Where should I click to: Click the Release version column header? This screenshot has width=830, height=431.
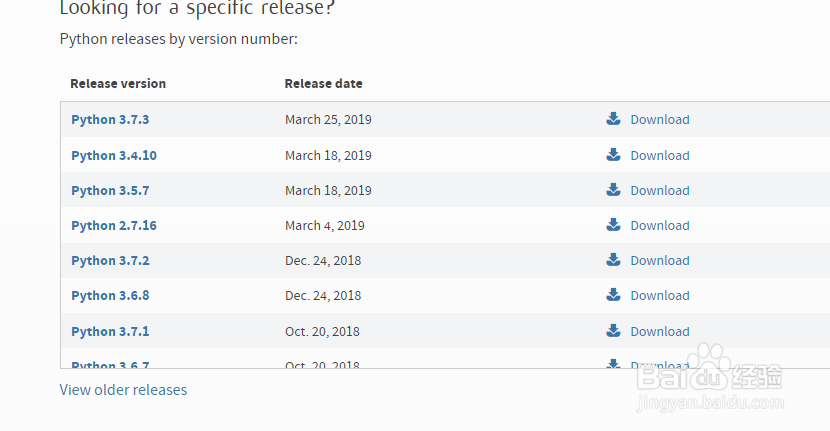[x=118, y=84]
